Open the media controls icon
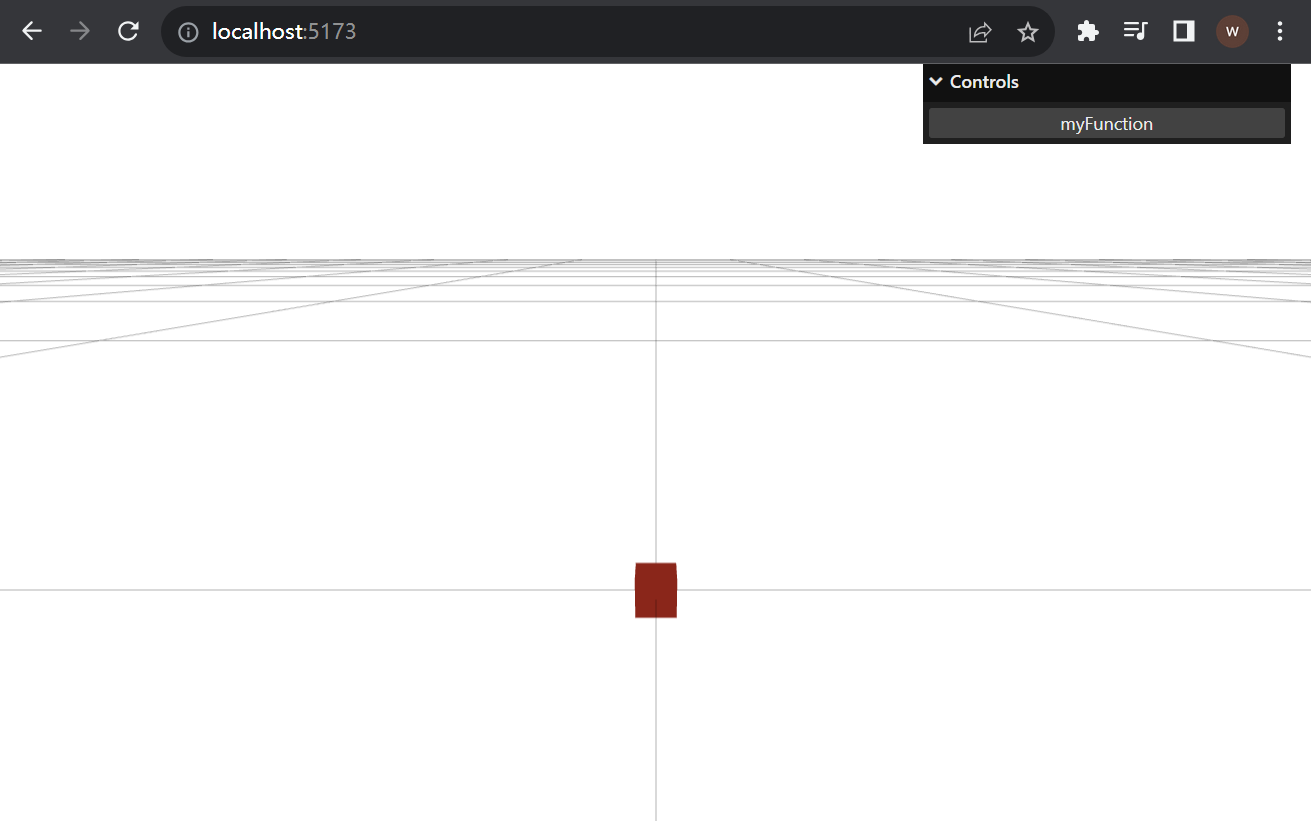The width and height of the screenshot is (1311, 821). click(x=1135, y=31)
